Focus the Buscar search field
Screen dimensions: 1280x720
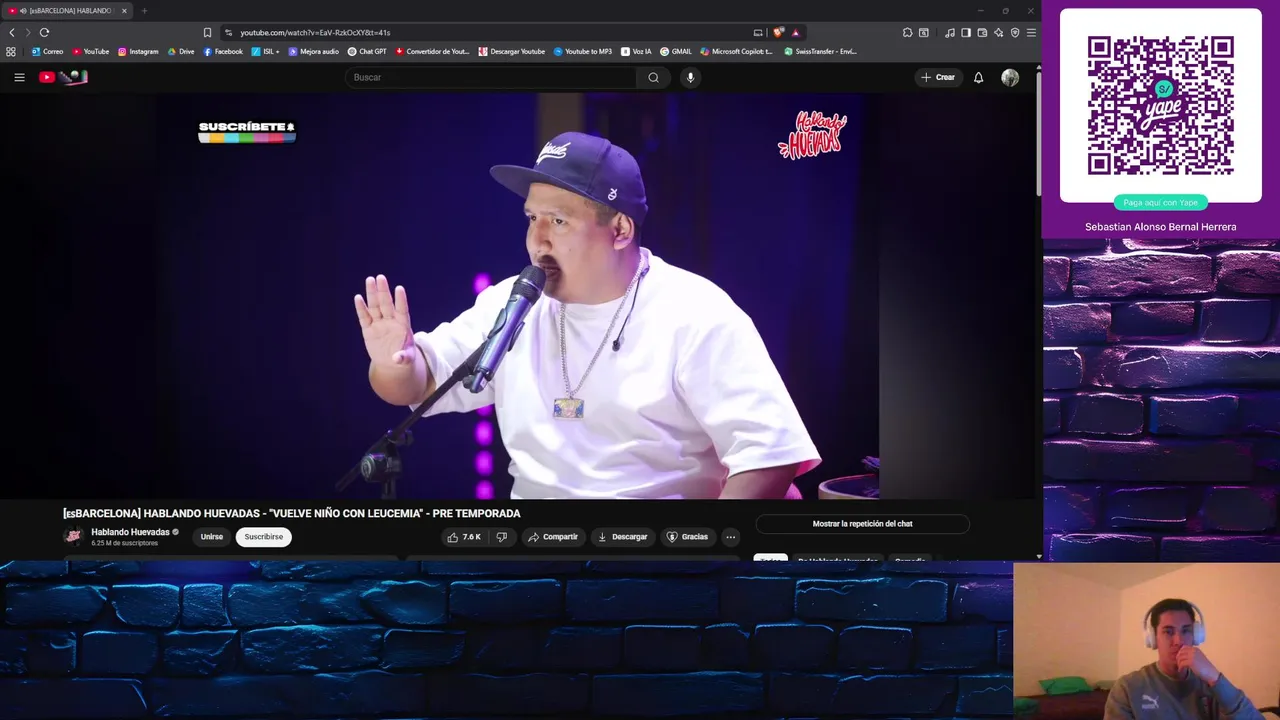pos(491,77)
